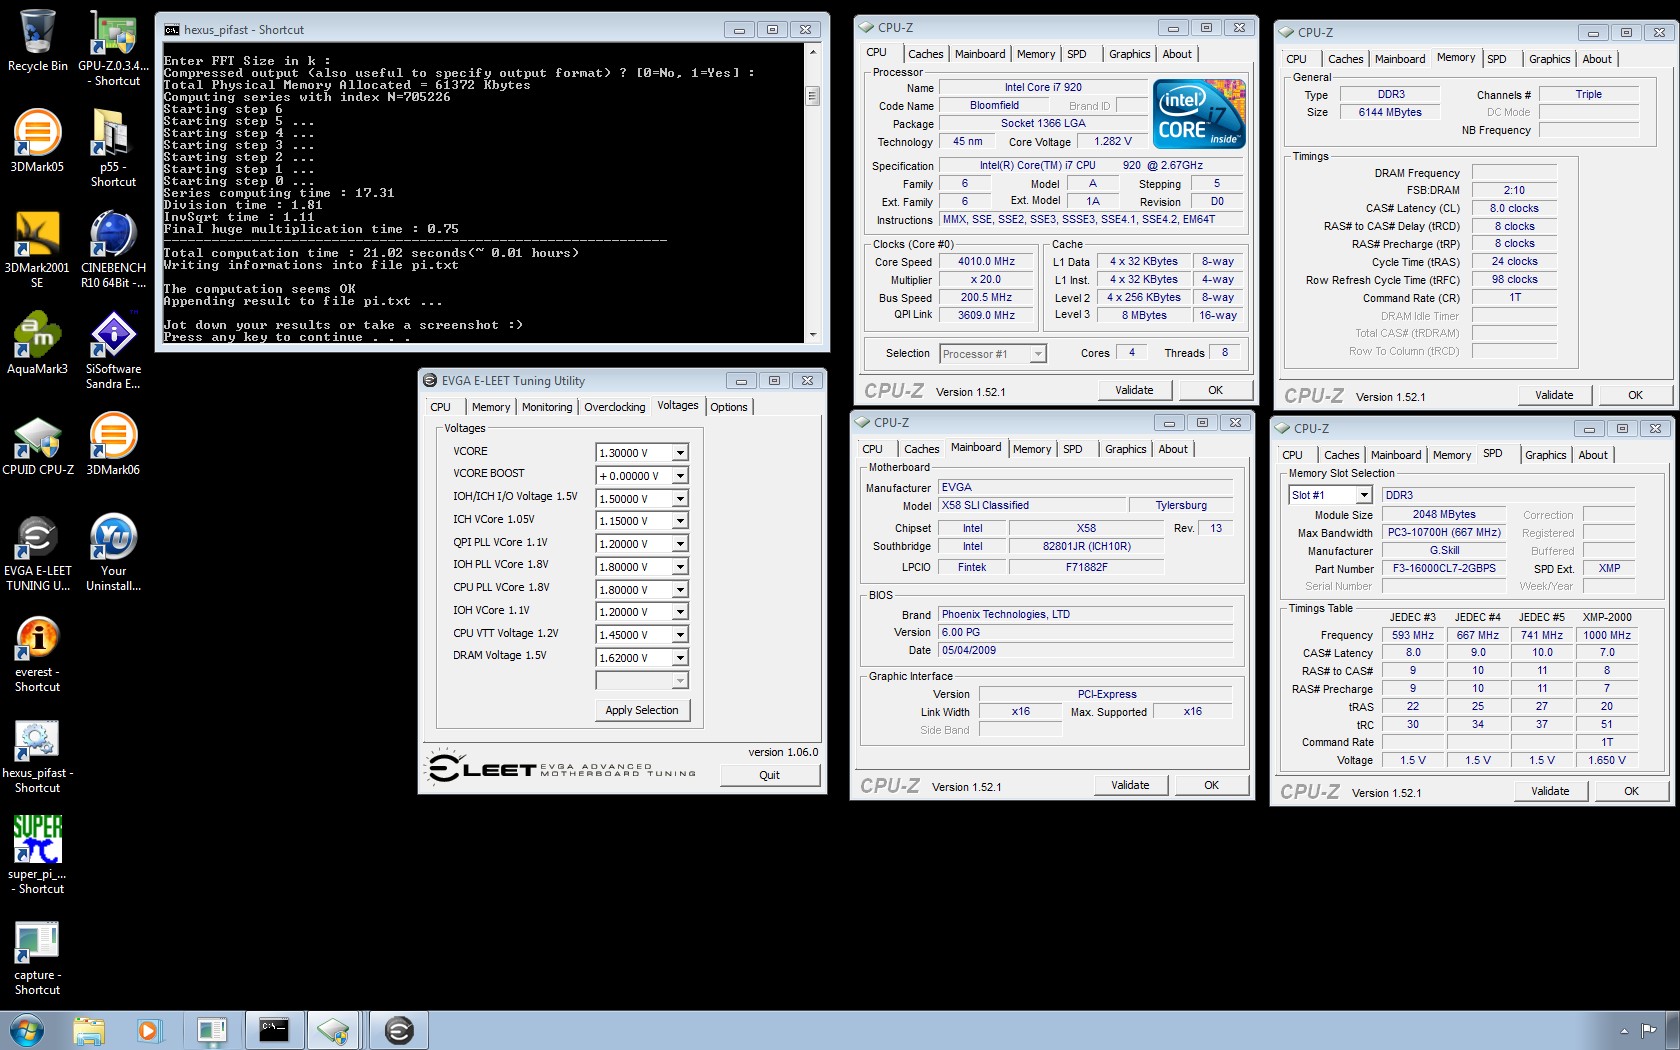This screenshot has height=1050, width=1680.
Task: Select the E-LEET taskbar button
Action: pyautogui.click(x=399, y=1030)
